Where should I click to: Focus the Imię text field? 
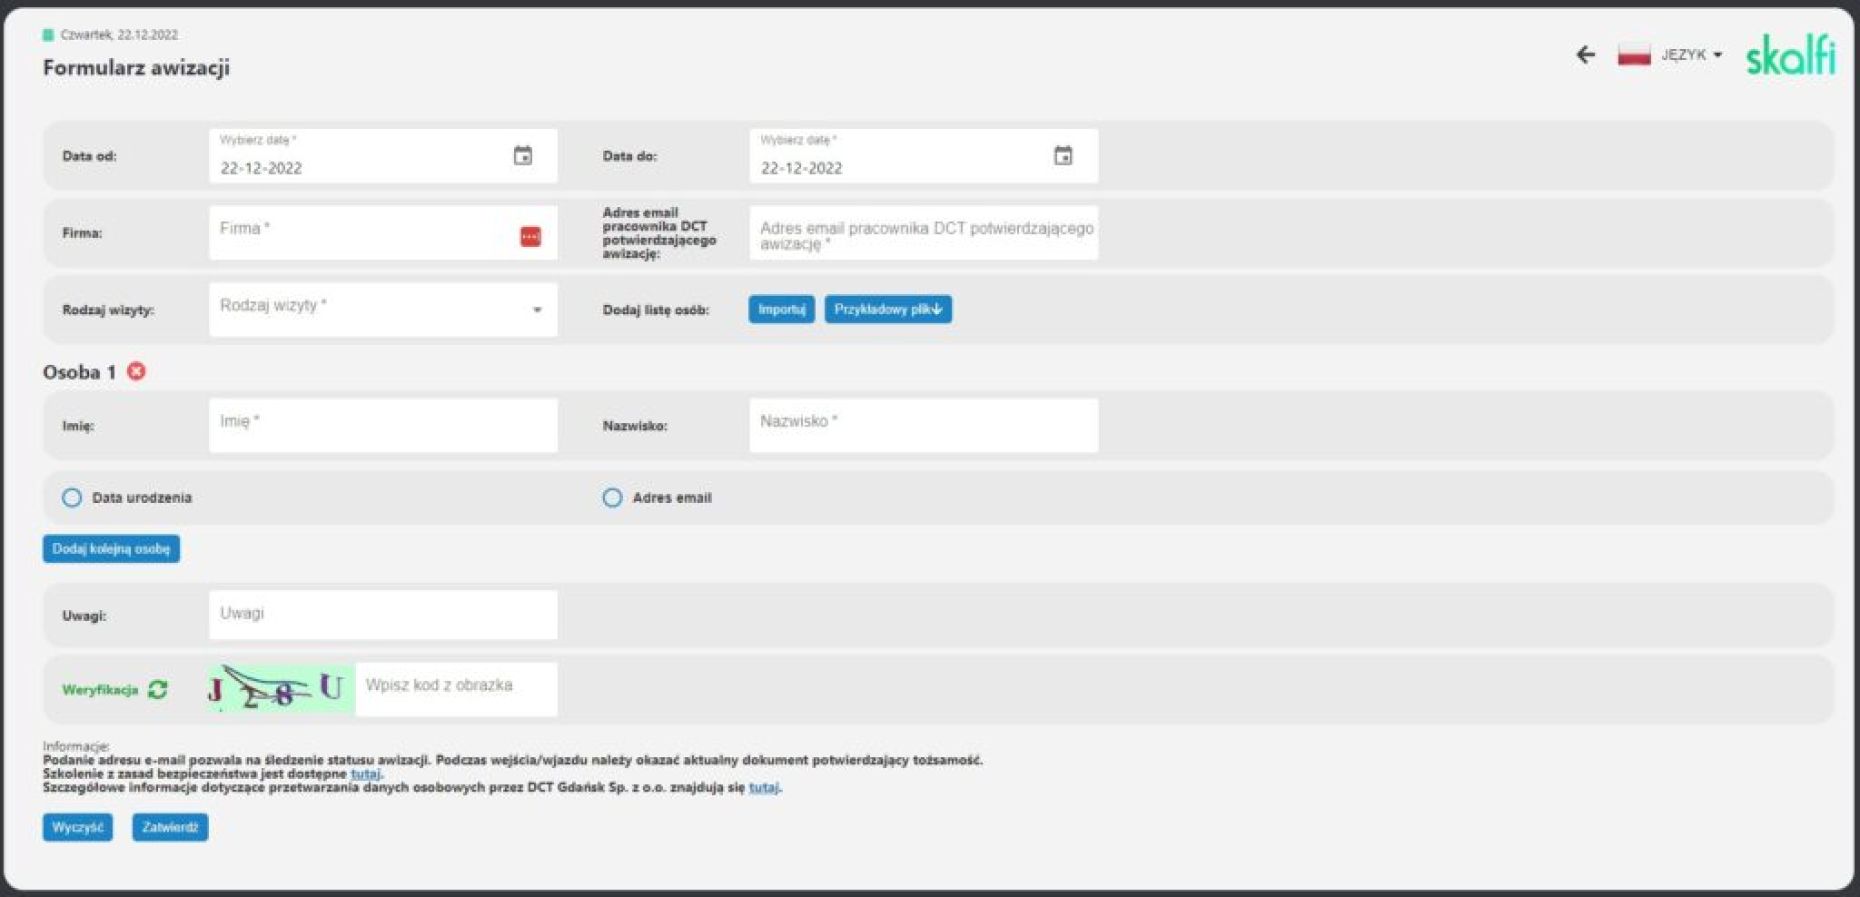382,425
